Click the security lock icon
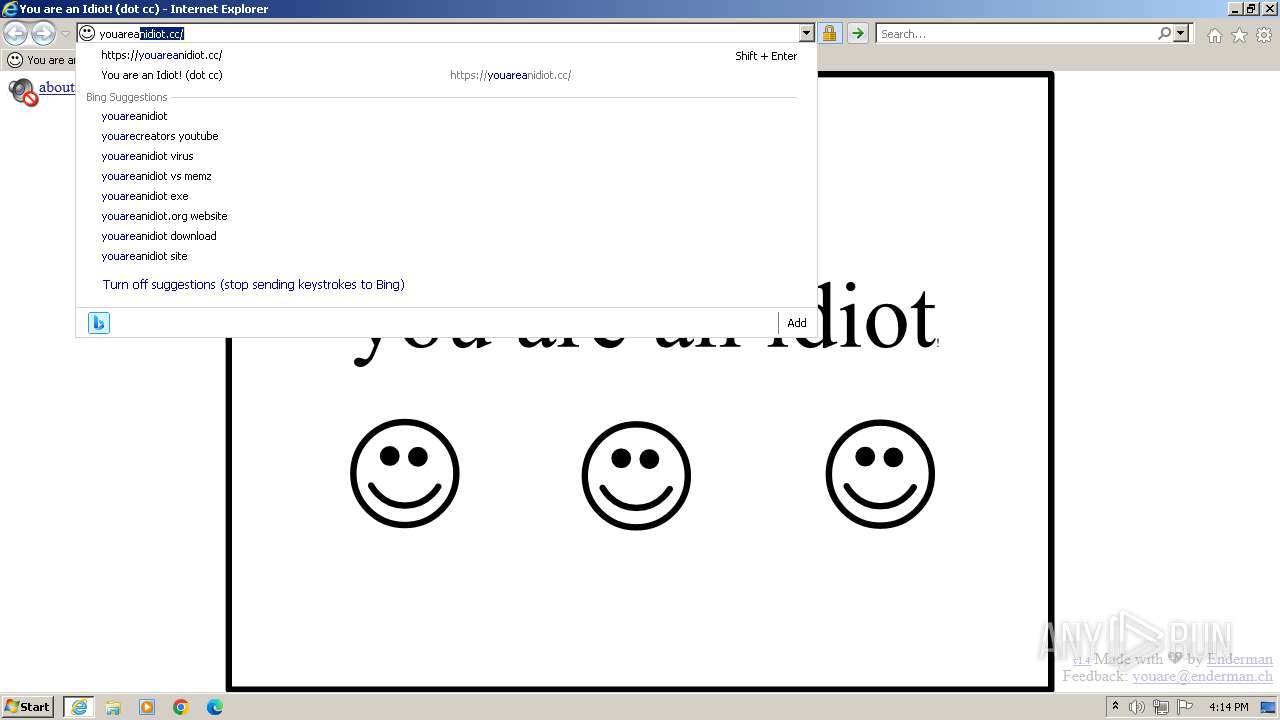This screenshot has height=720, width=1280. [x=830, y=34]
